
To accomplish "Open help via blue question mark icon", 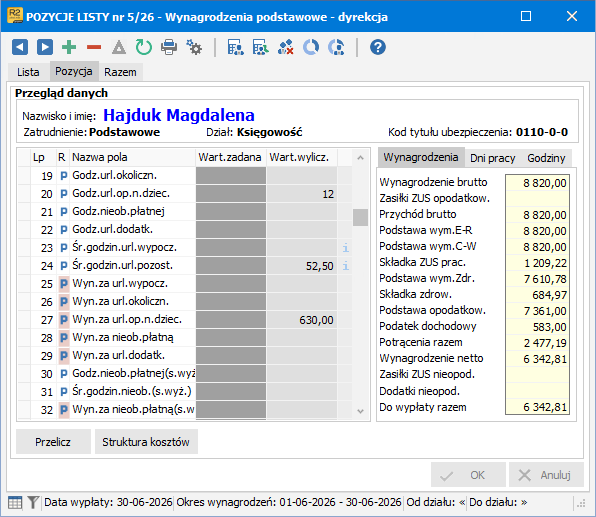I will click(x=378, y=48).
